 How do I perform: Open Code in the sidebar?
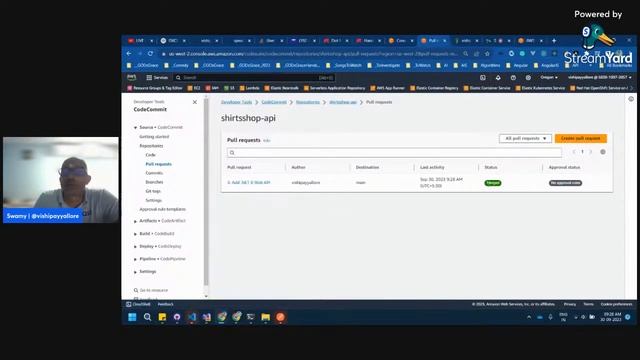150,155
